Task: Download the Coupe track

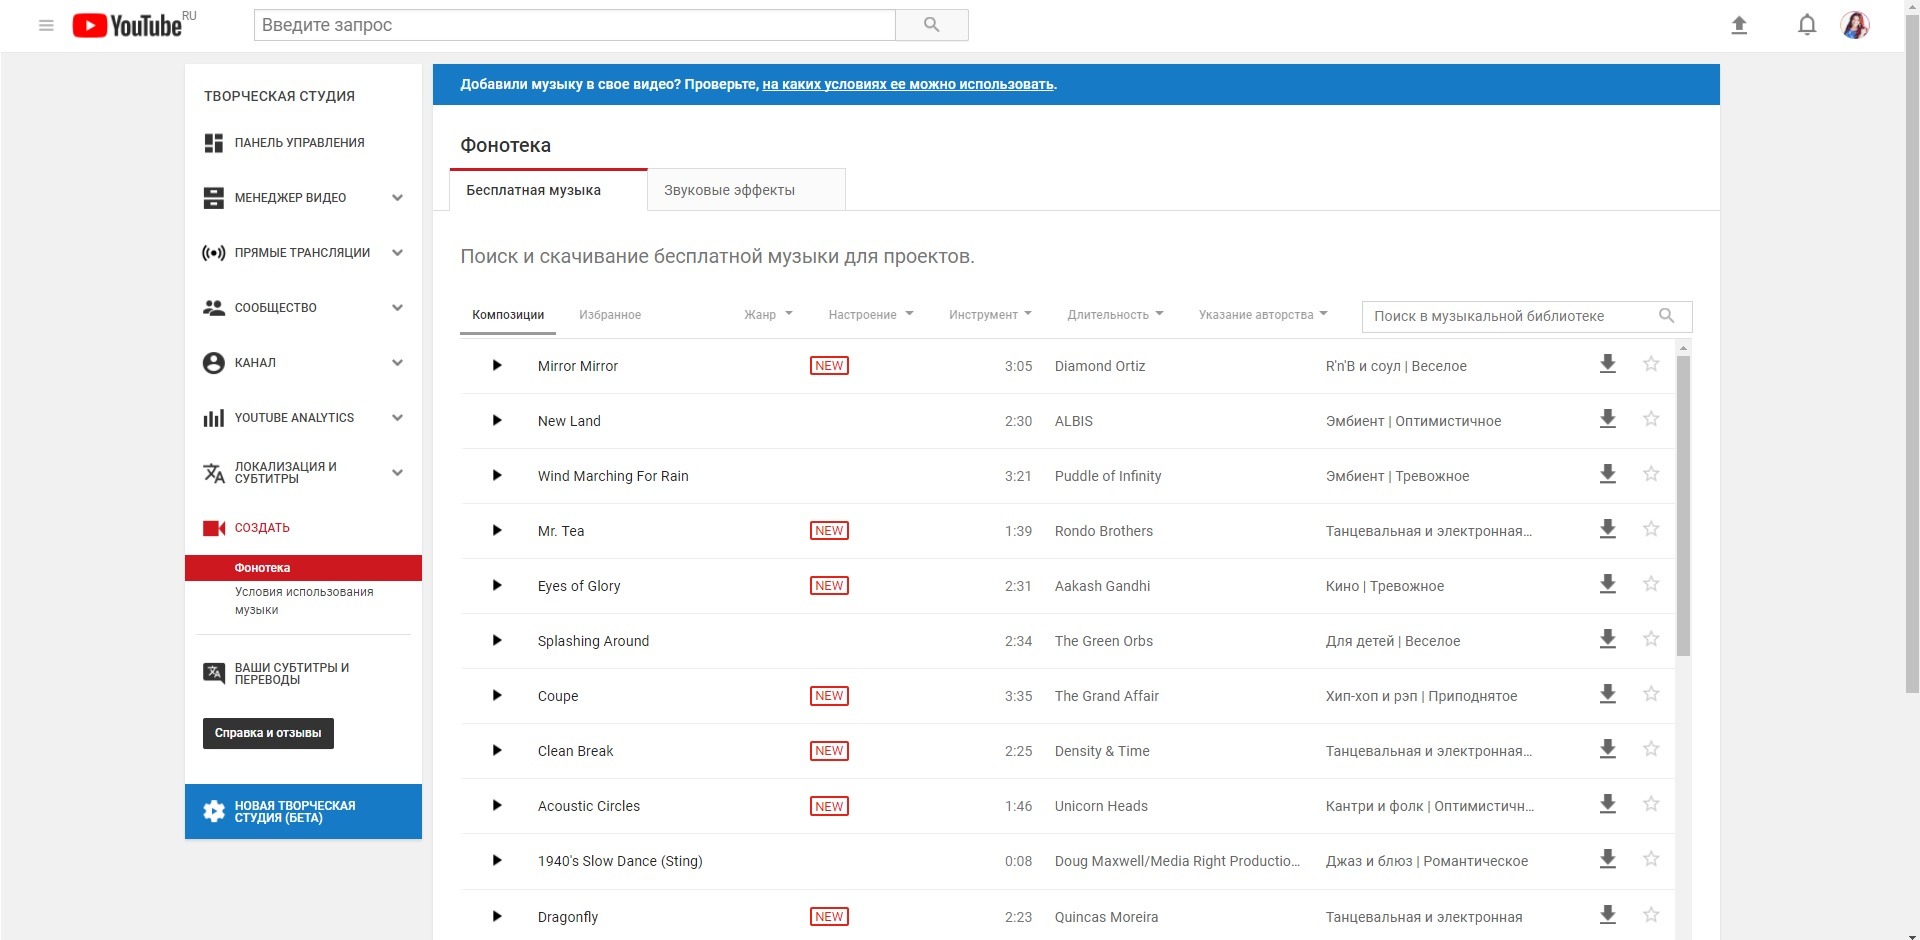Action: click(1607, 695)
